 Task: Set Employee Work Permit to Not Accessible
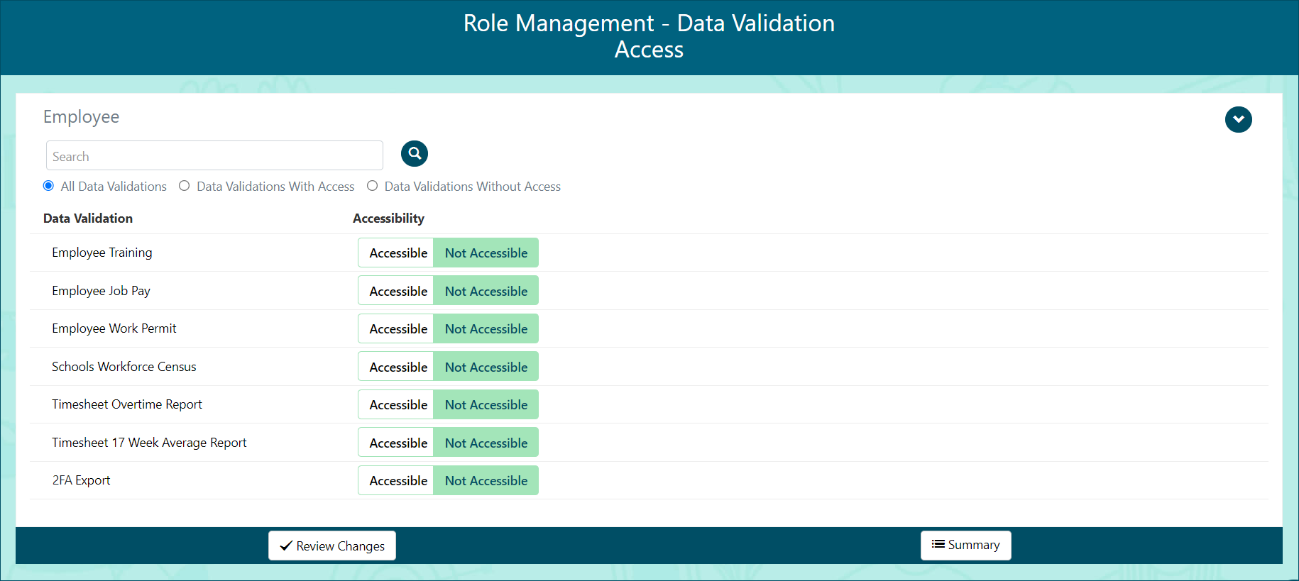pyautogui.click(x=486, y=329)
